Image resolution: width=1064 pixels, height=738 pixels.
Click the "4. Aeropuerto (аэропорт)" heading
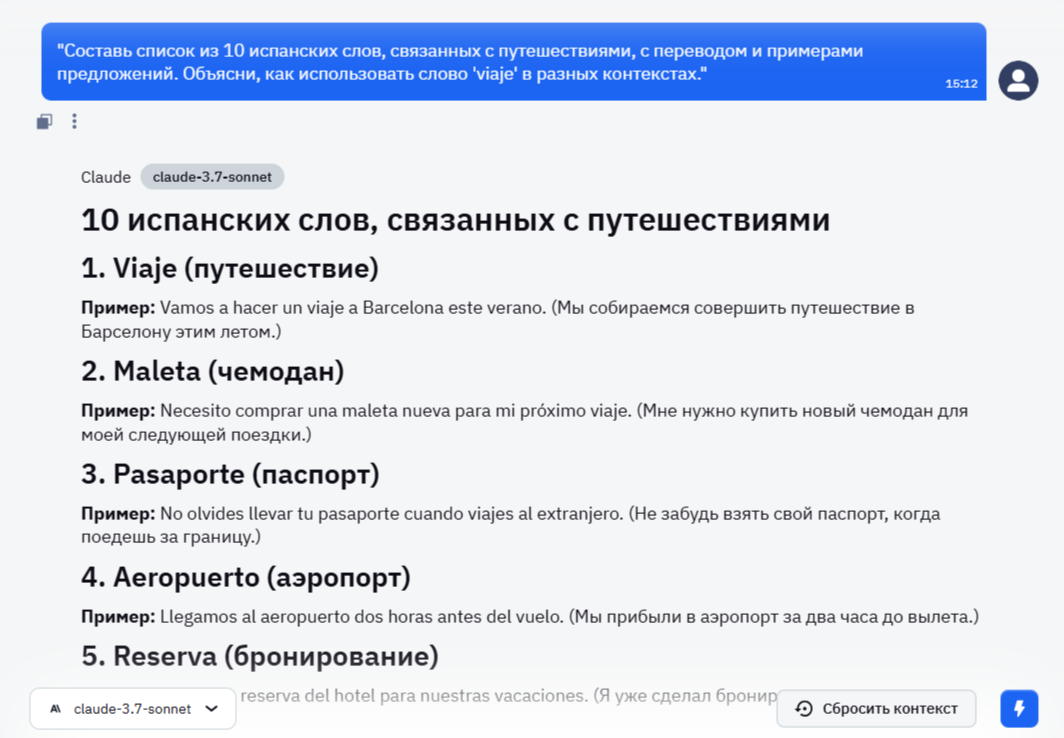tap(246, 577)
